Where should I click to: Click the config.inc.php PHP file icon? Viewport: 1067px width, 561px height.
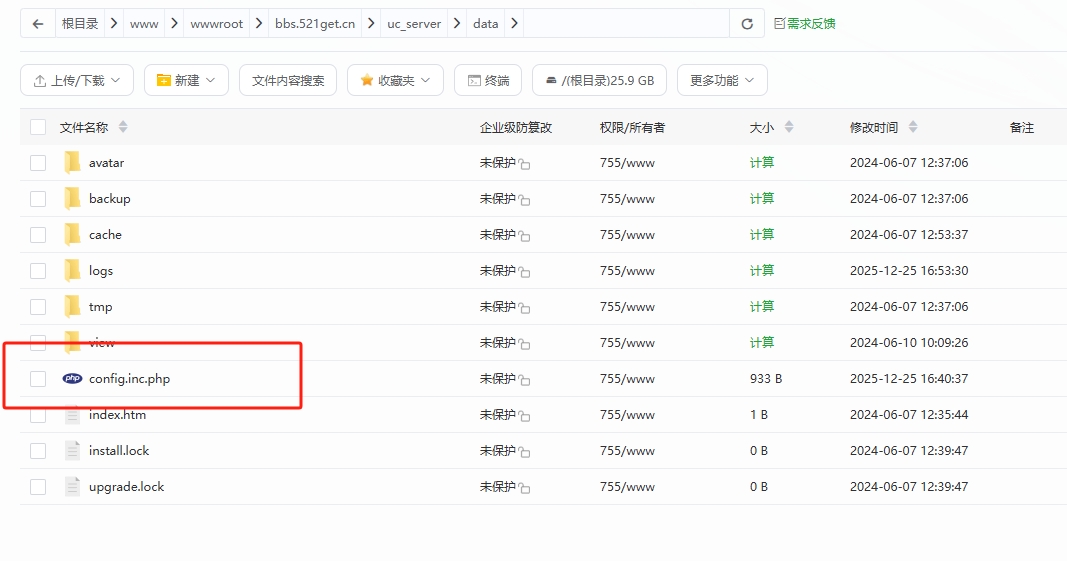(x=72, y=379)
